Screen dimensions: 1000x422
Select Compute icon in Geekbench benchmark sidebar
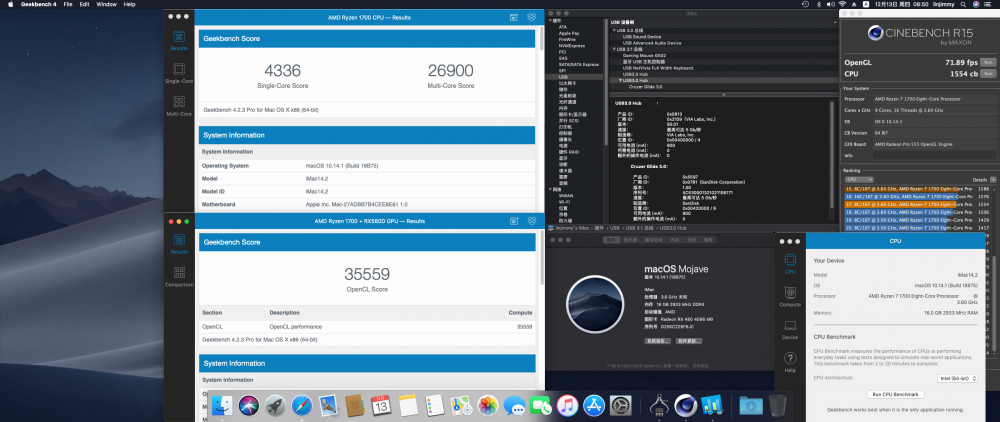(790, 296)
